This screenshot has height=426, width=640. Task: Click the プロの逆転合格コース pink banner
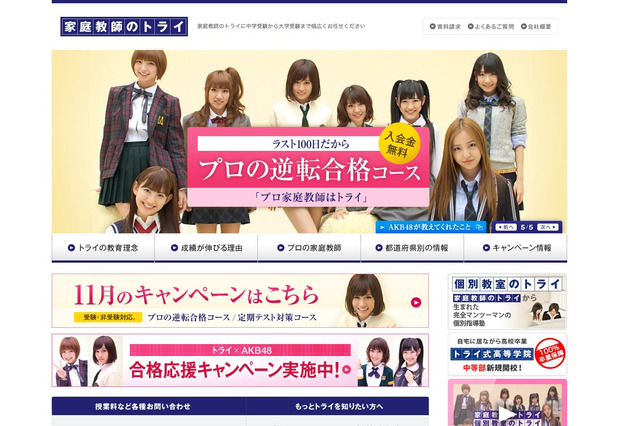[308, 167]
